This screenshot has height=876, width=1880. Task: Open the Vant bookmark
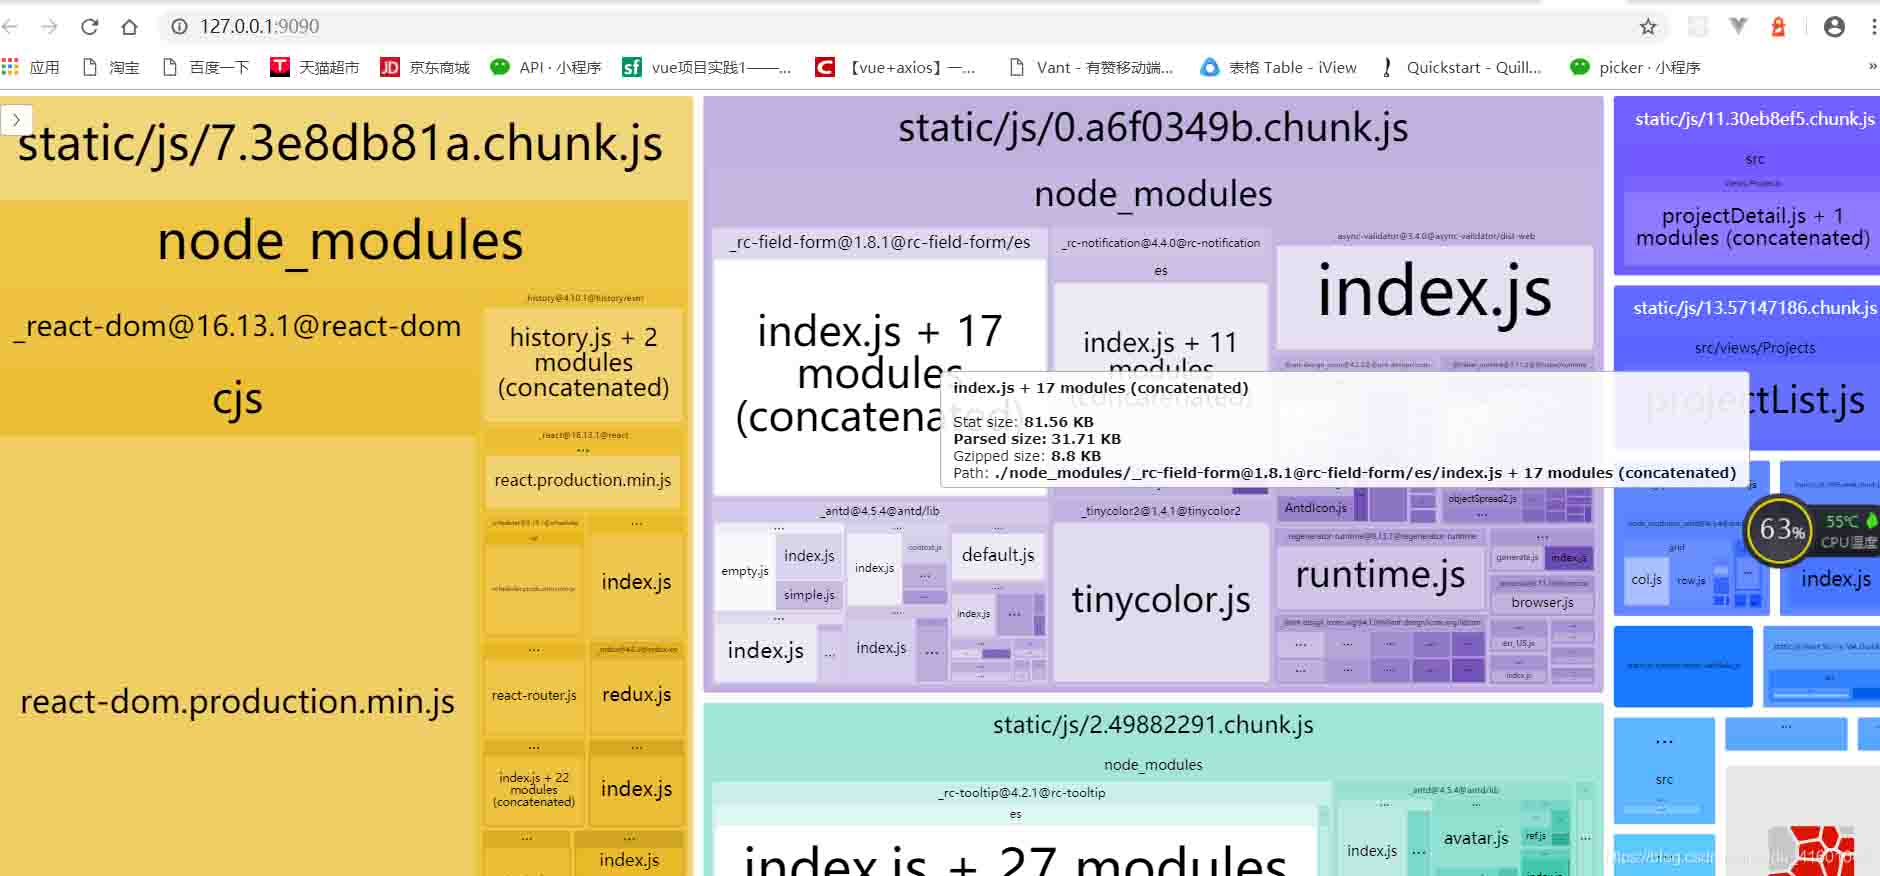pyautogui.click(x=1091, y=67)
